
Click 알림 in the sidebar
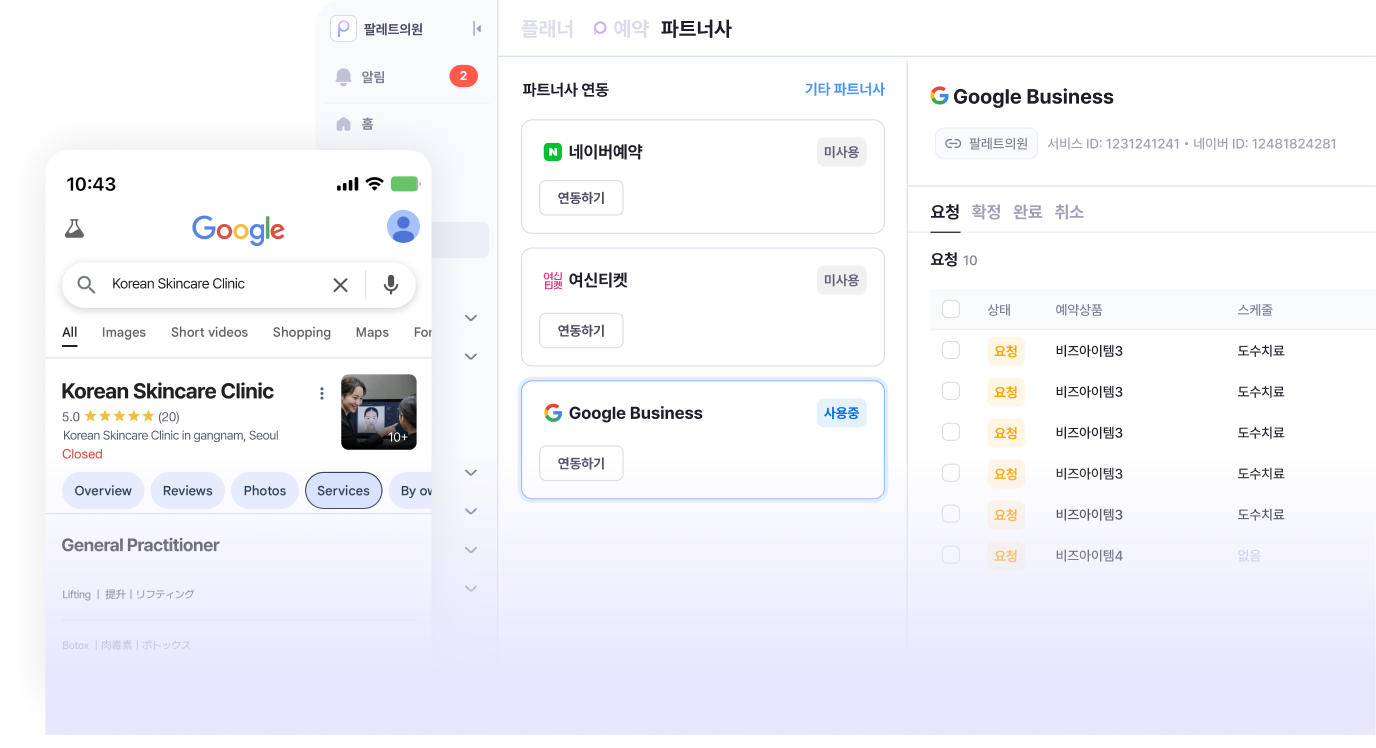coord(373,77)
